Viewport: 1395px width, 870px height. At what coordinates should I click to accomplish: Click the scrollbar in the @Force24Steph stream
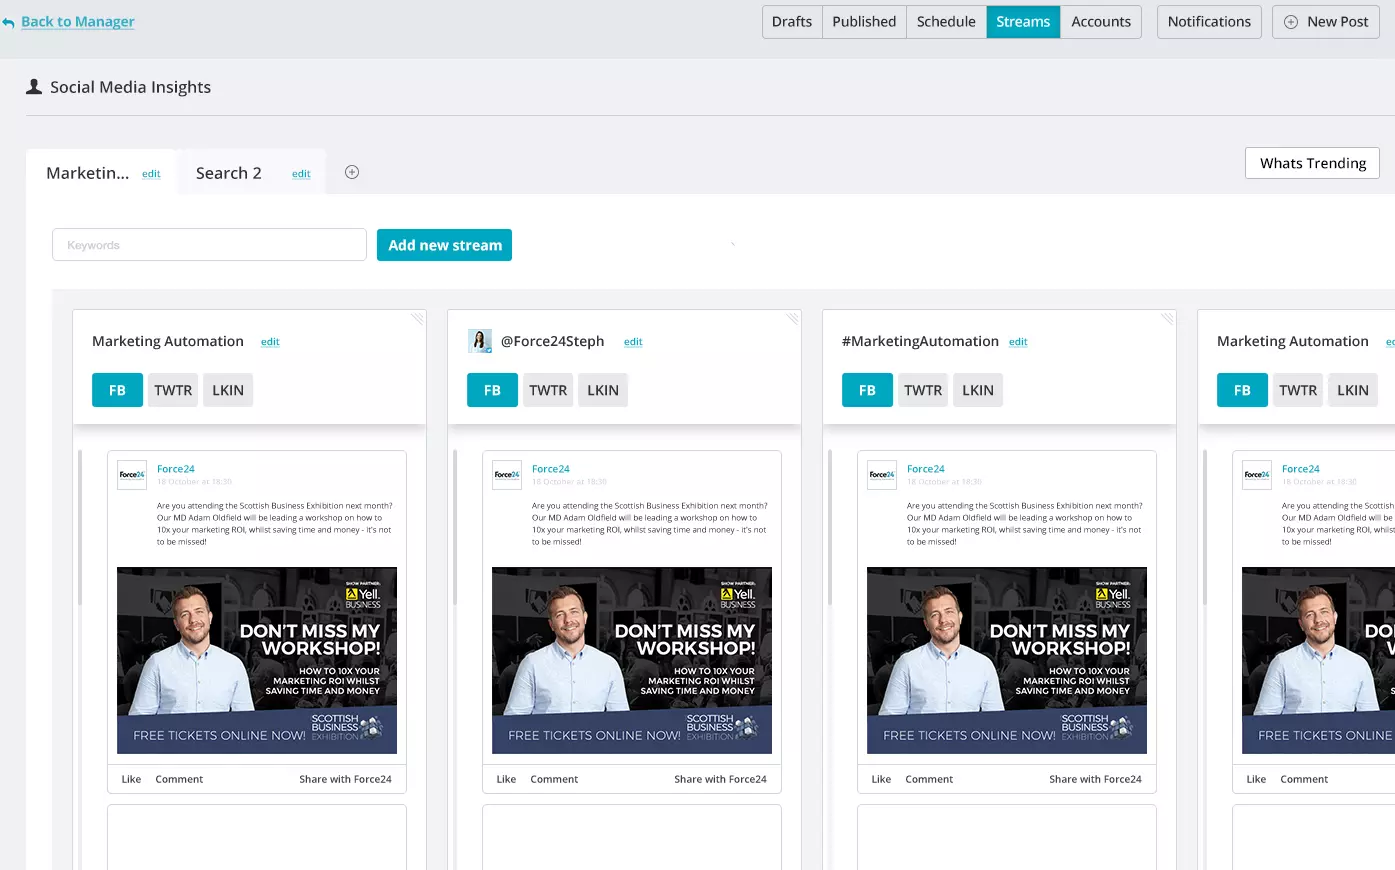point(456,528)
